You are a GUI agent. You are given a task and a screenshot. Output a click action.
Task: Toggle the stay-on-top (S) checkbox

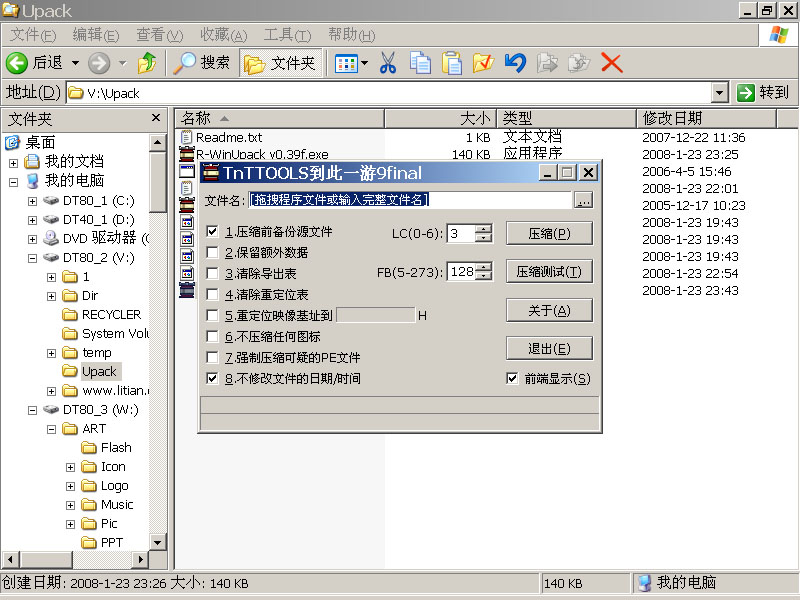tap(512, 378)
